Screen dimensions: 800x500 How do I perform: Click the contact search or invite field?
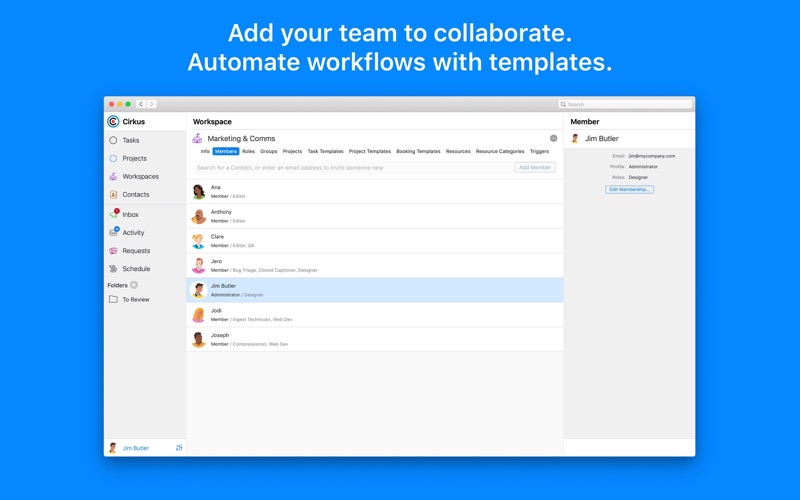pyautogui.click(x=353, y=167)
